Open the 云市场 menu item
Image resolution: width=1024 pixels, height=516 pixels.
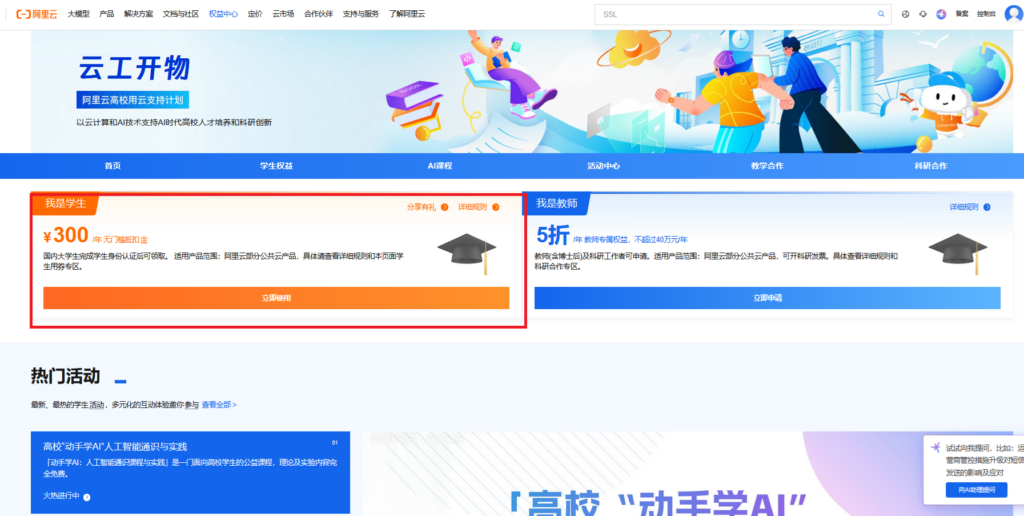(x=283, y=14)
